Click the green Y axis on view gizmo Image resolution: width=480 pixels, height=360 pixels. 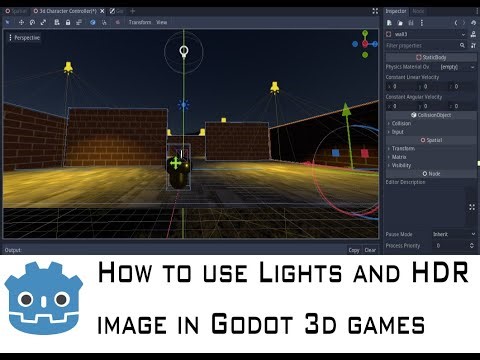pos(365,33)
